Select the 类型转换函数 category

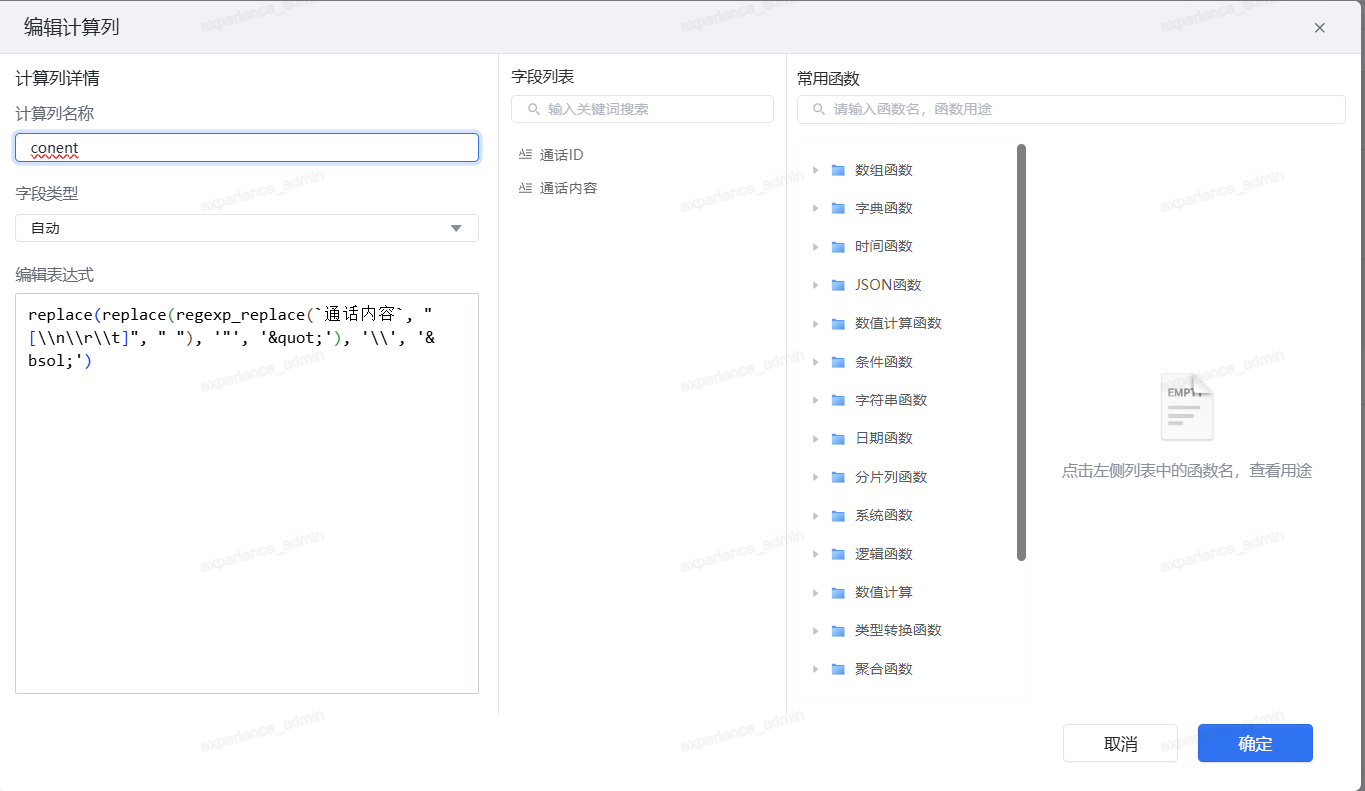click(897, 630)
